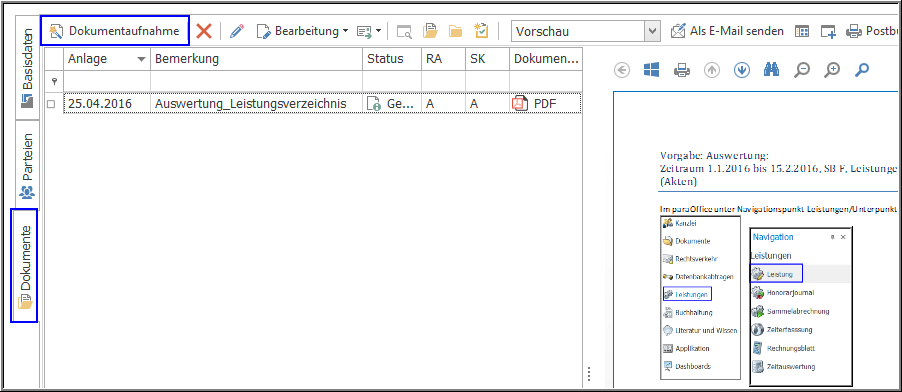Tick the checkbox for the 25.04.2016 row
Viewport: 902px width, 392px height.
click(51, 104)
